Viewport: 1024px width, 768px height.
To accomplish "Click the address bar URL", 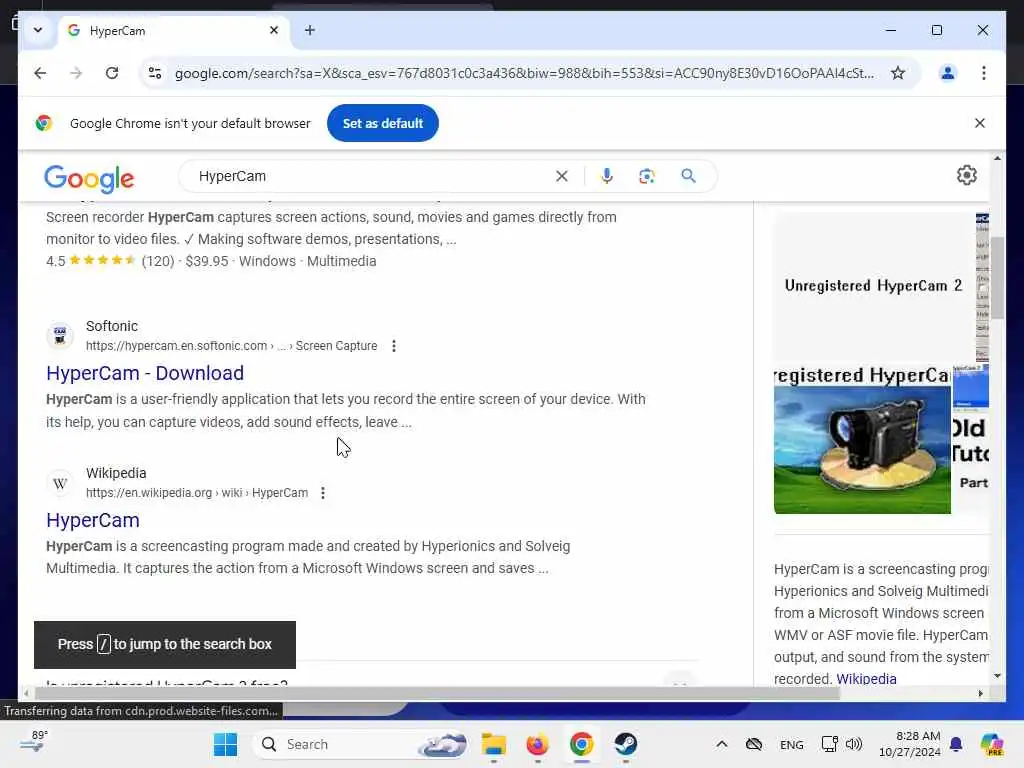I will tap(524, 73).
